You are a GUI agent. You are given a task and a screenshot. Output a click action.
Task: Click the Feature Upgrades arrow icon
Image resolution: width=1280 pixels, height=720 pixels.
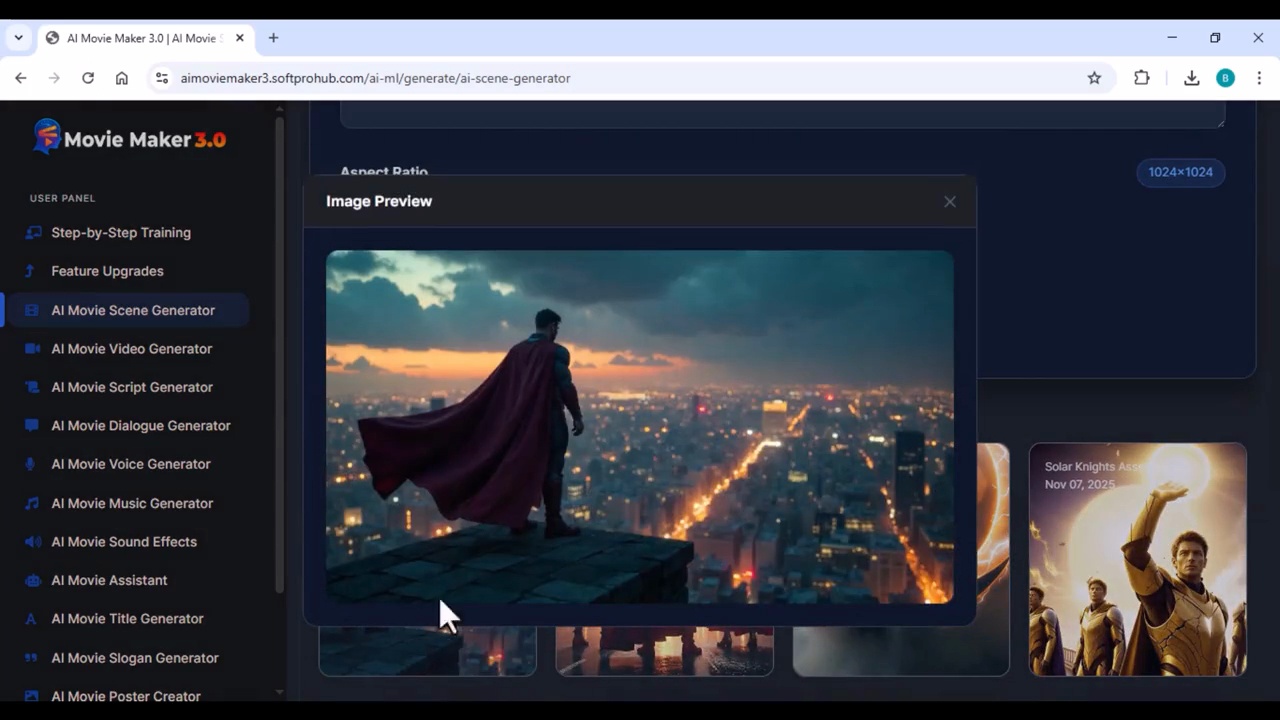30,271
